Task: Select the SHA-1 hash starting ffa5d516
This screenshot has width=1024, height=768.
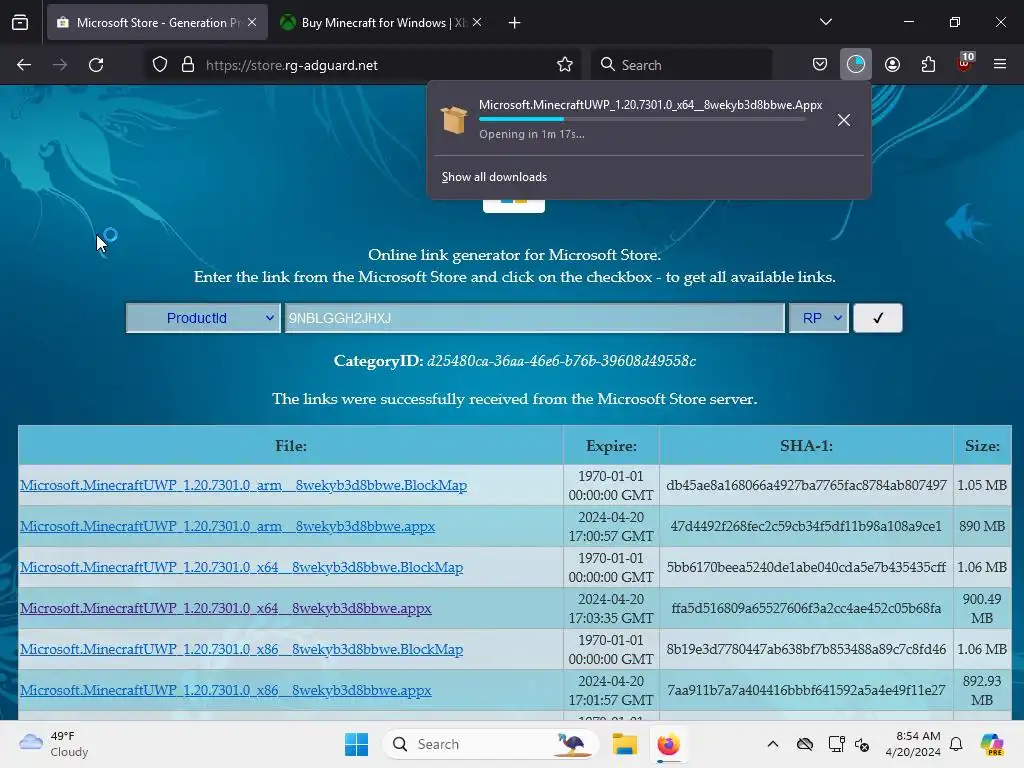Action: pos(807,609)
